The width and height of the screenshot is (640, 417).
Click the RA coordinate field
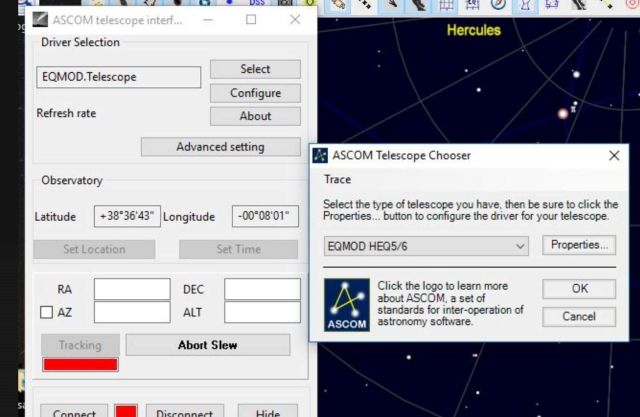pos(132,289)
